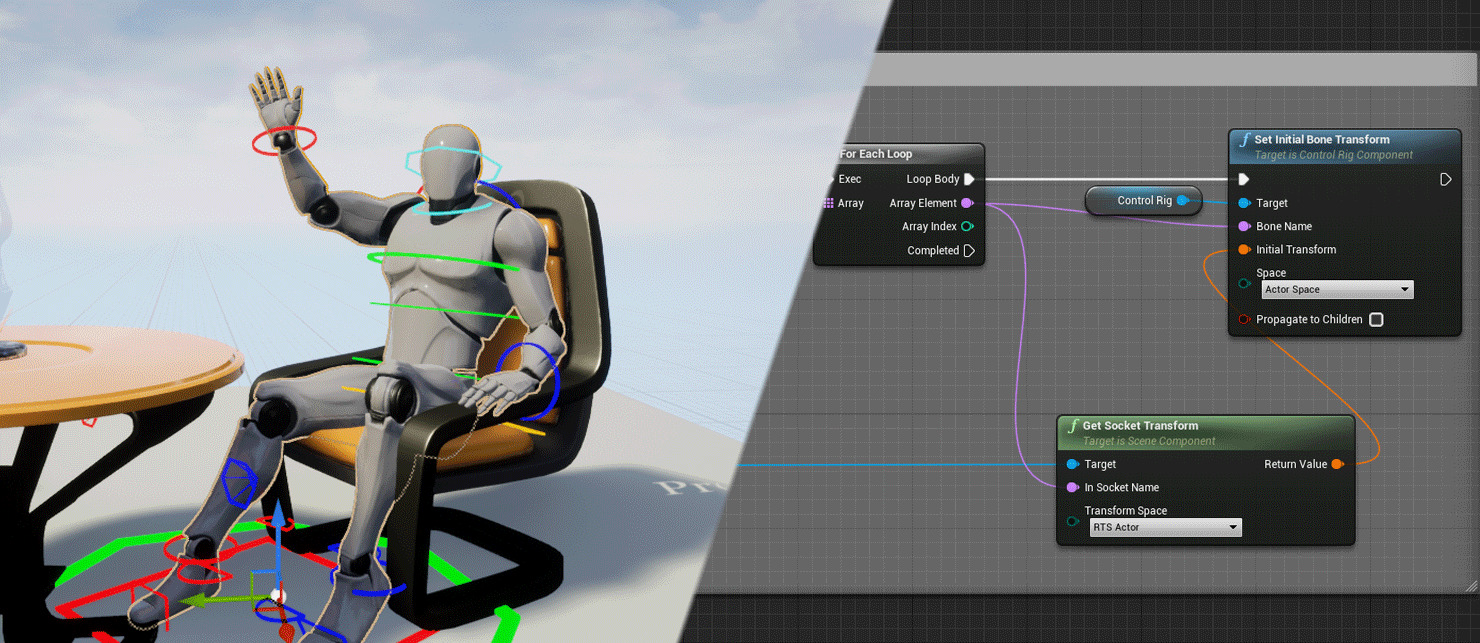This screenshot has height=643, width=1480.
Task: Click 'Target is Control Rig Component' subtitle
Action: coord(1333,155)
